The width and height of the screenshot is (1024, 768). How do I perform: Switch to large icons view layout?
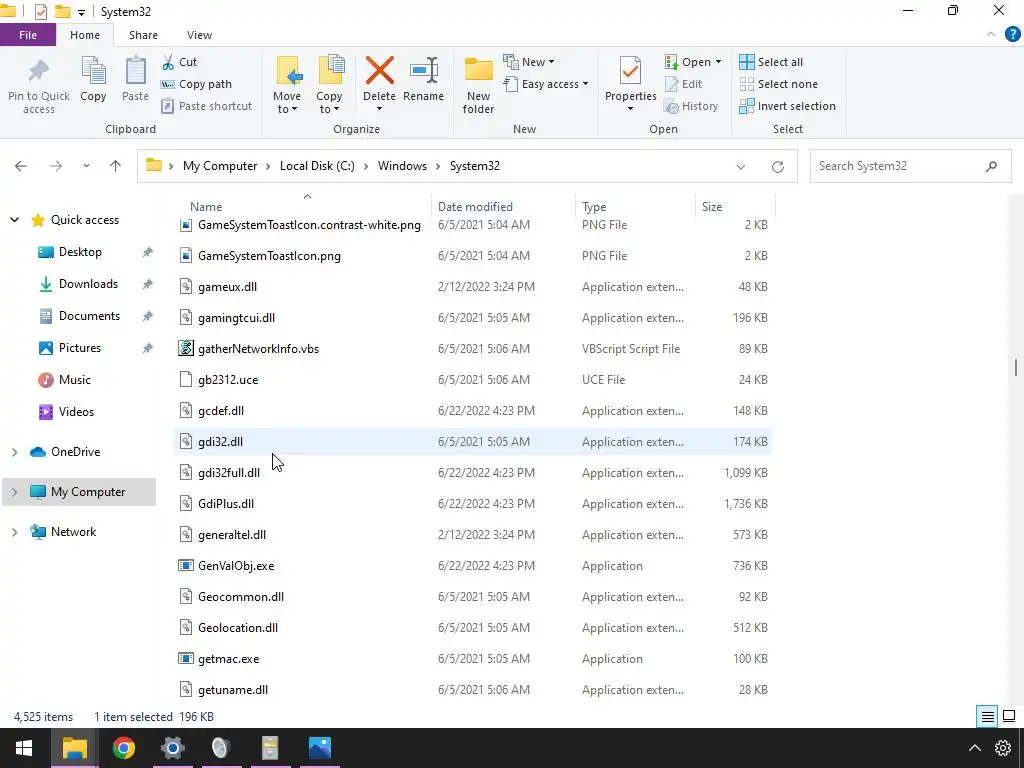coord(1009,716)
